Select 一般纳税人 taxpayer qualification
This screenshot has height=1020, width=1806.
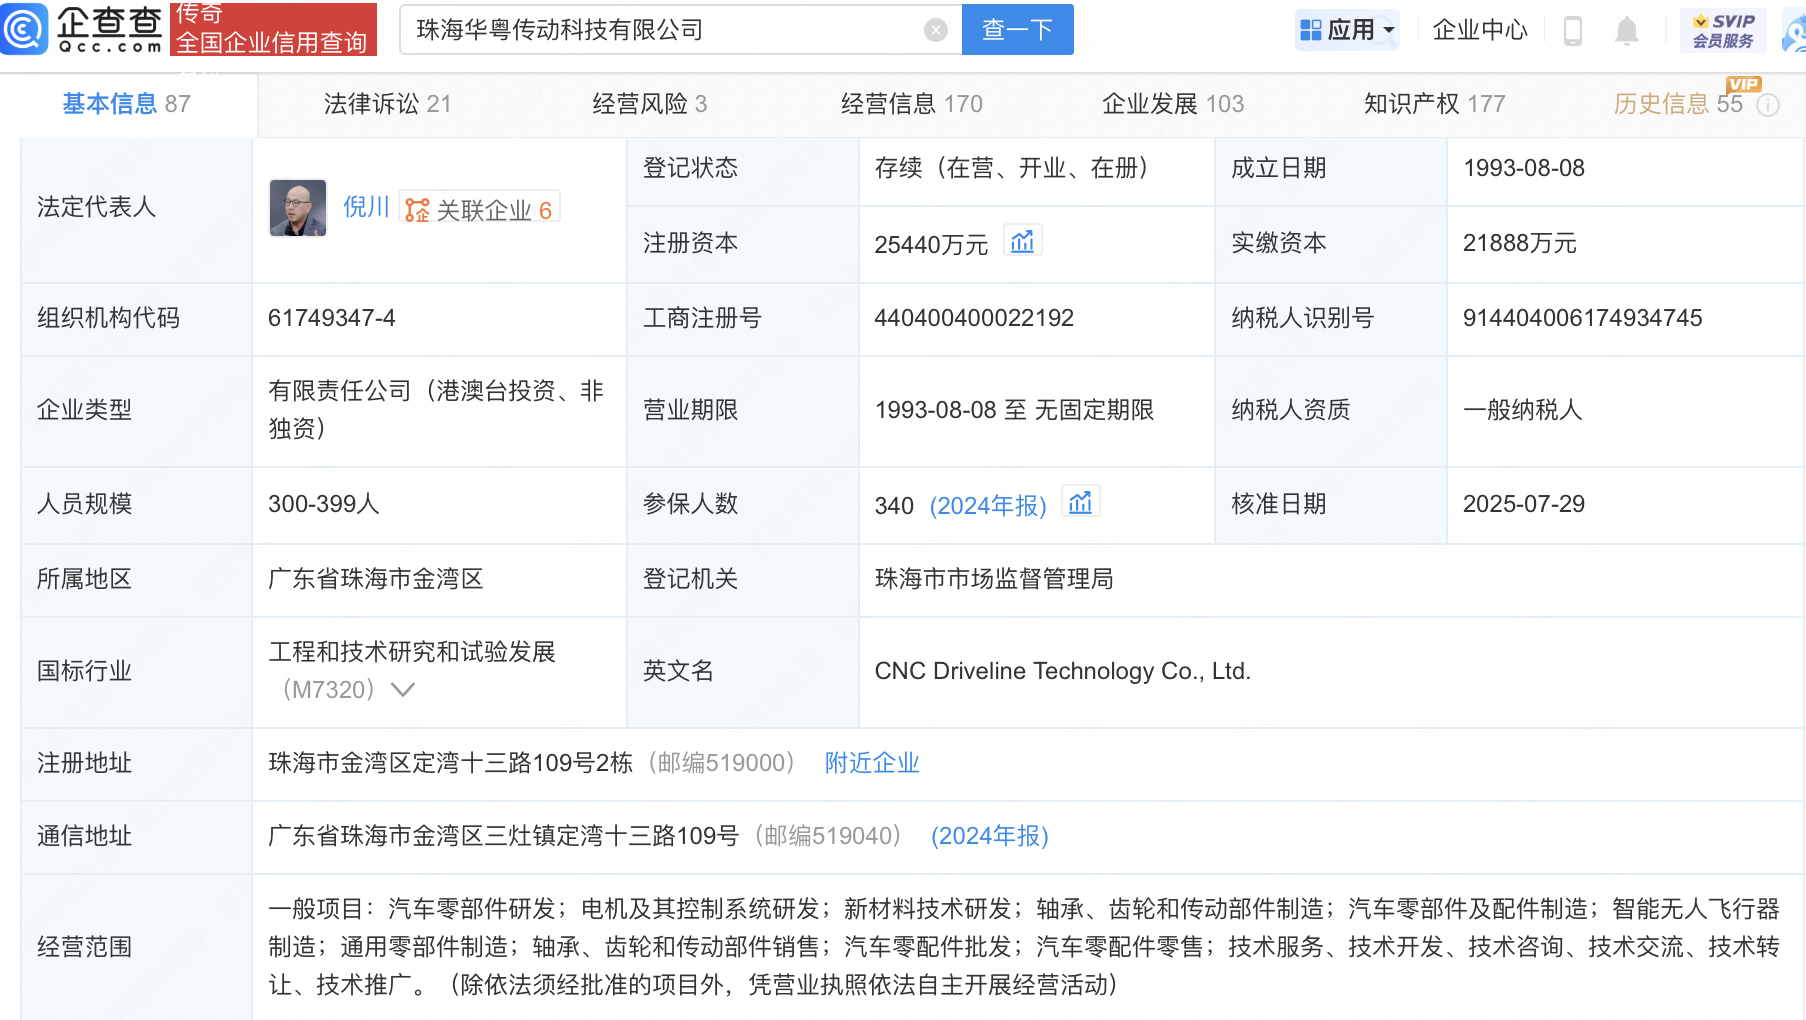coord(1522,410)
